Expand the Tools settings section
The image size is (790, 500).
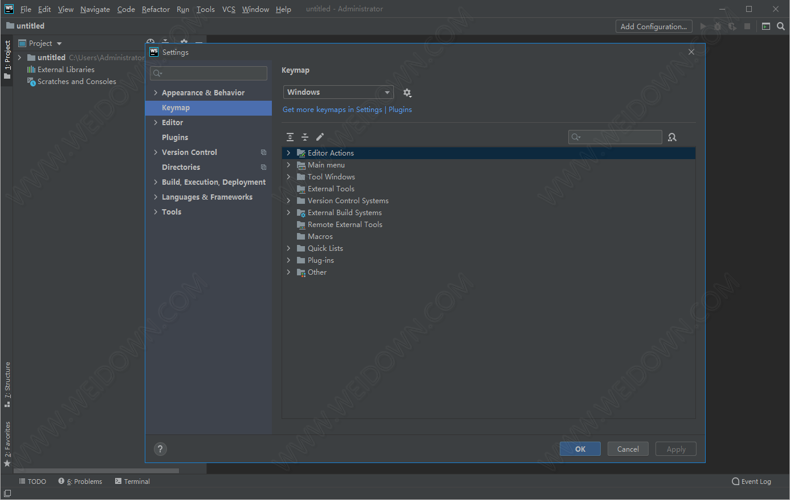(156, 212)
